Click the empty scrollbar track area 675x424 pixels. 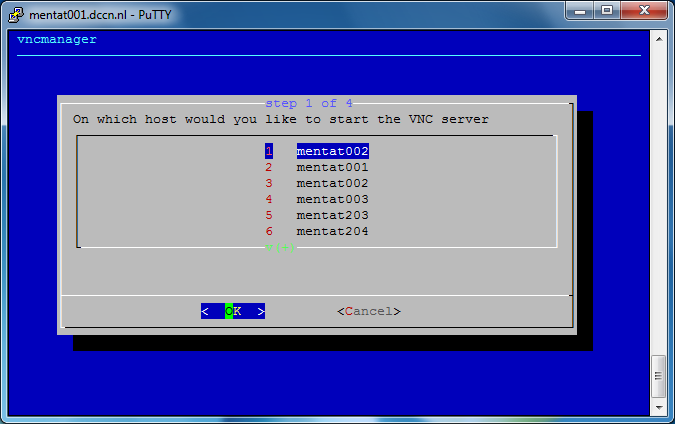(x=658, y=200)
